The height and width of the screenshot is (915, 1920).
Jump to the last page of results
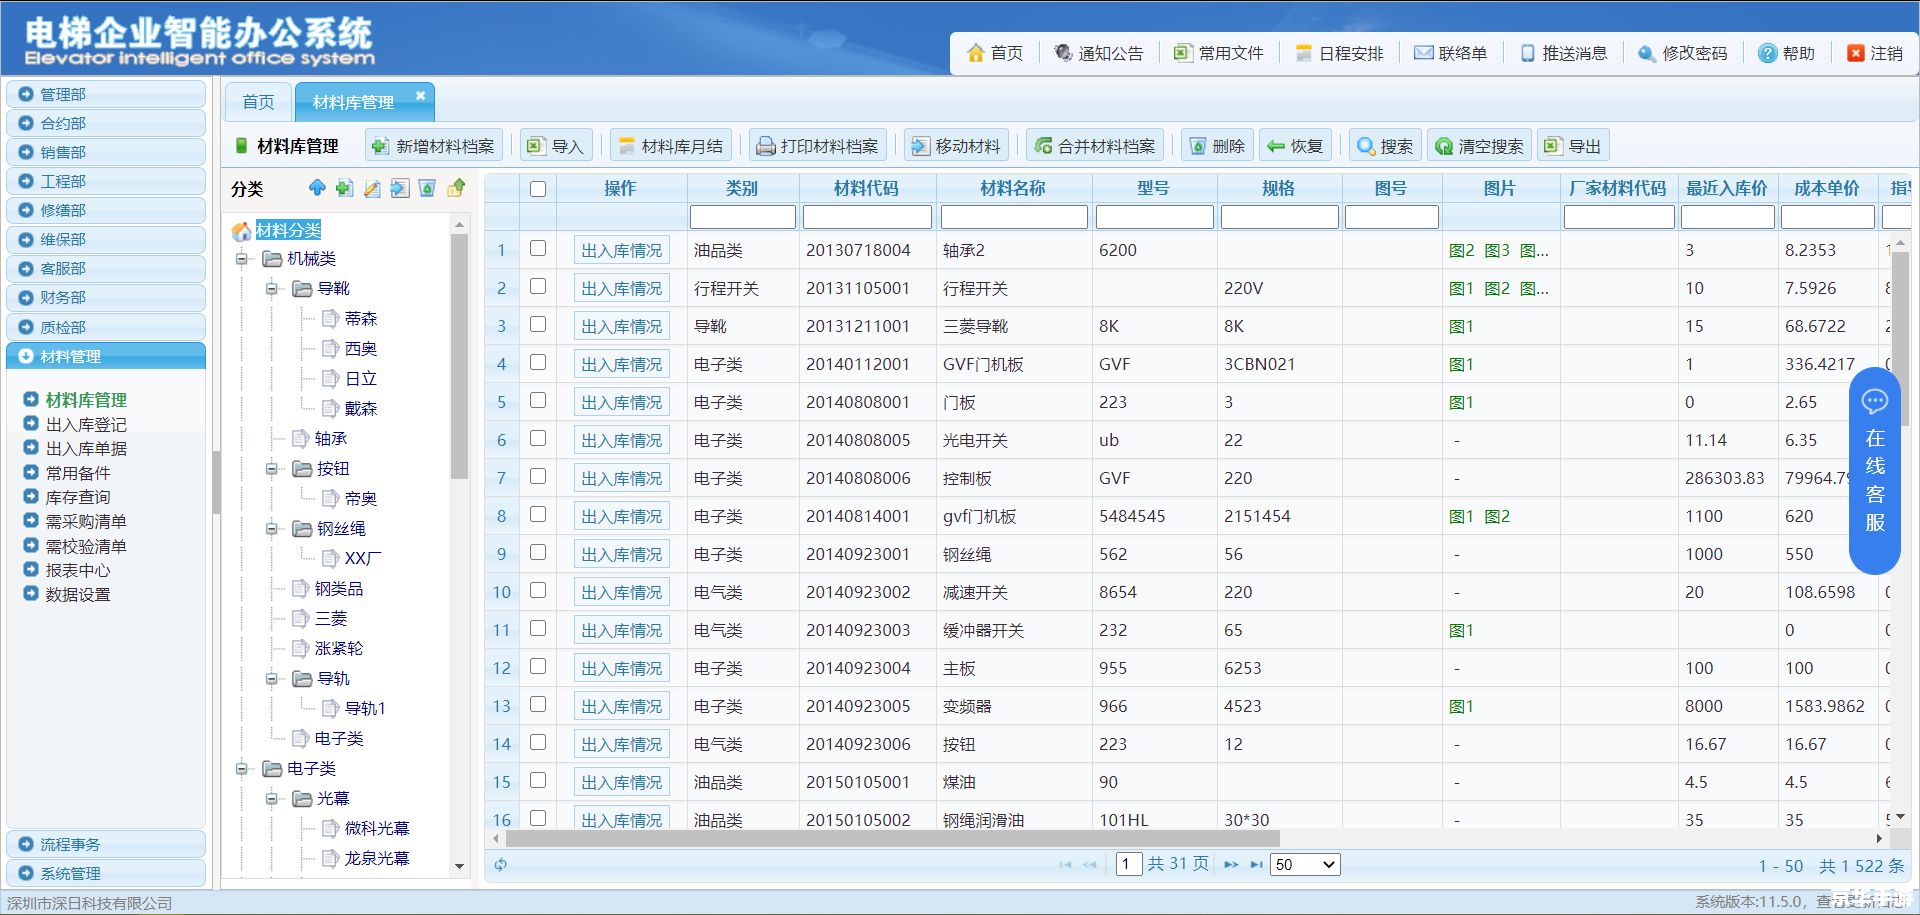pos(1257,864)
